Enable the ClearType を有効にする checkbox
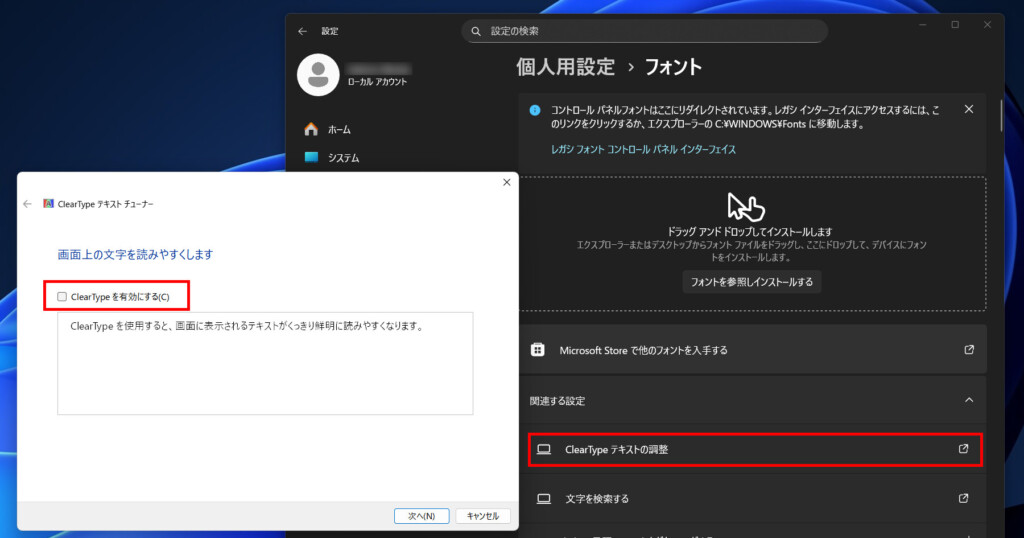 click(62, 296)
